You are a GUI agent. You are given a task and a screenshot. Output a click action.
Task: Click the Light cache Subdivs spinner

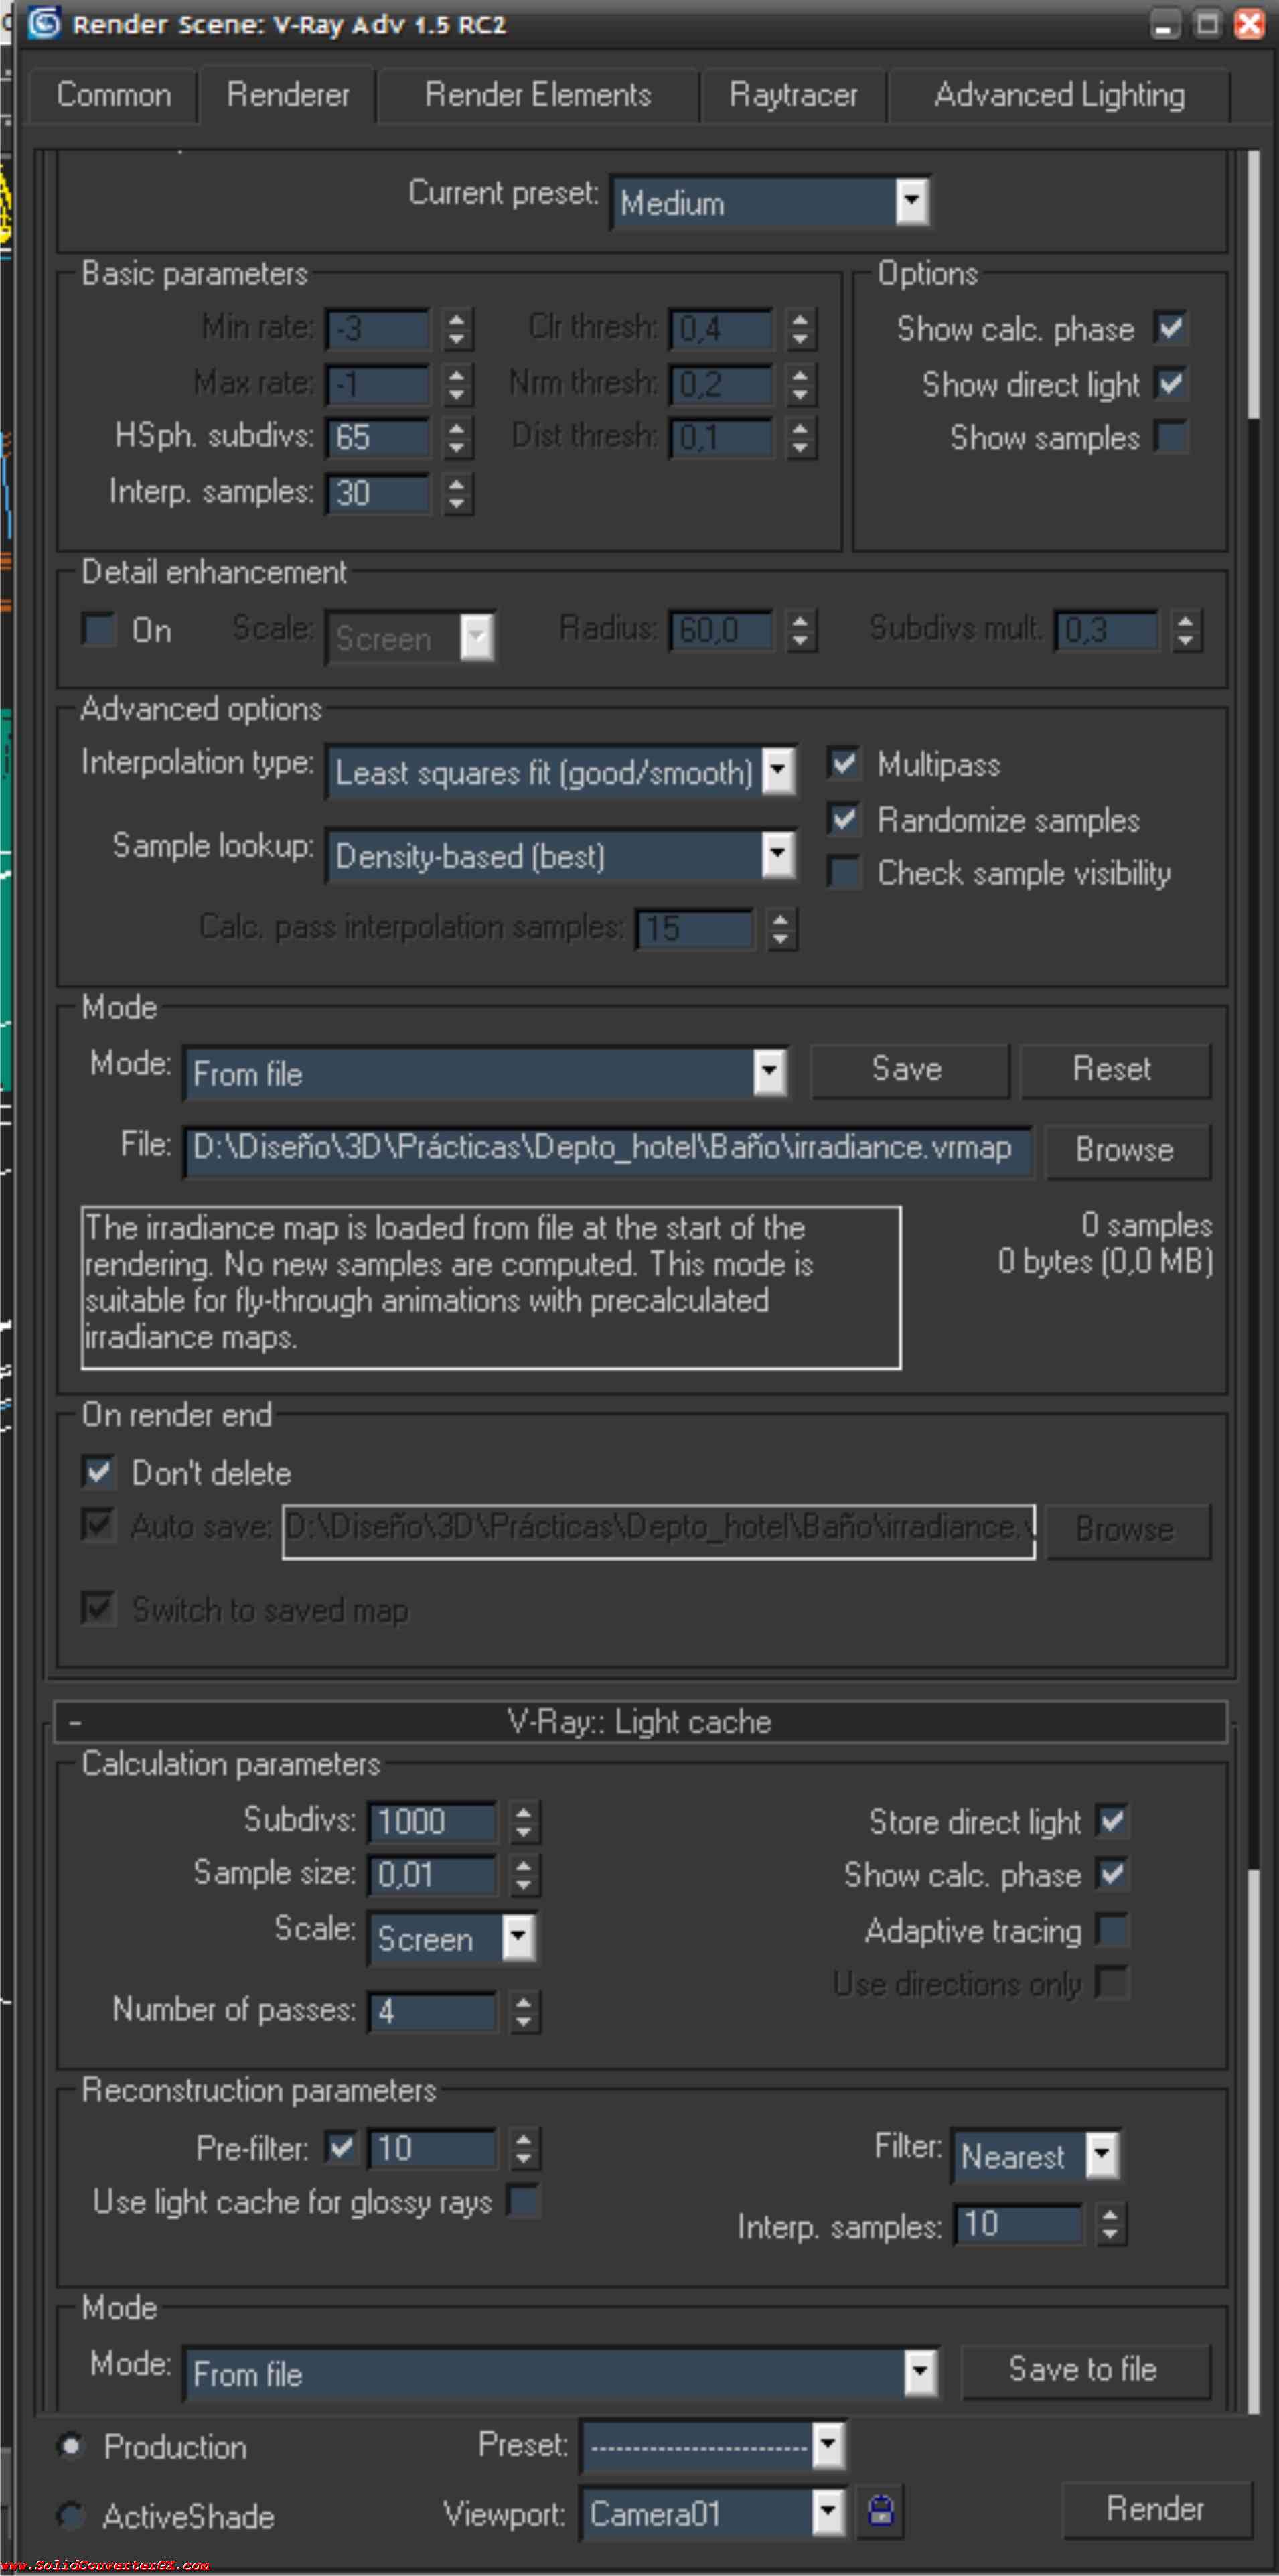[524, 1821]
